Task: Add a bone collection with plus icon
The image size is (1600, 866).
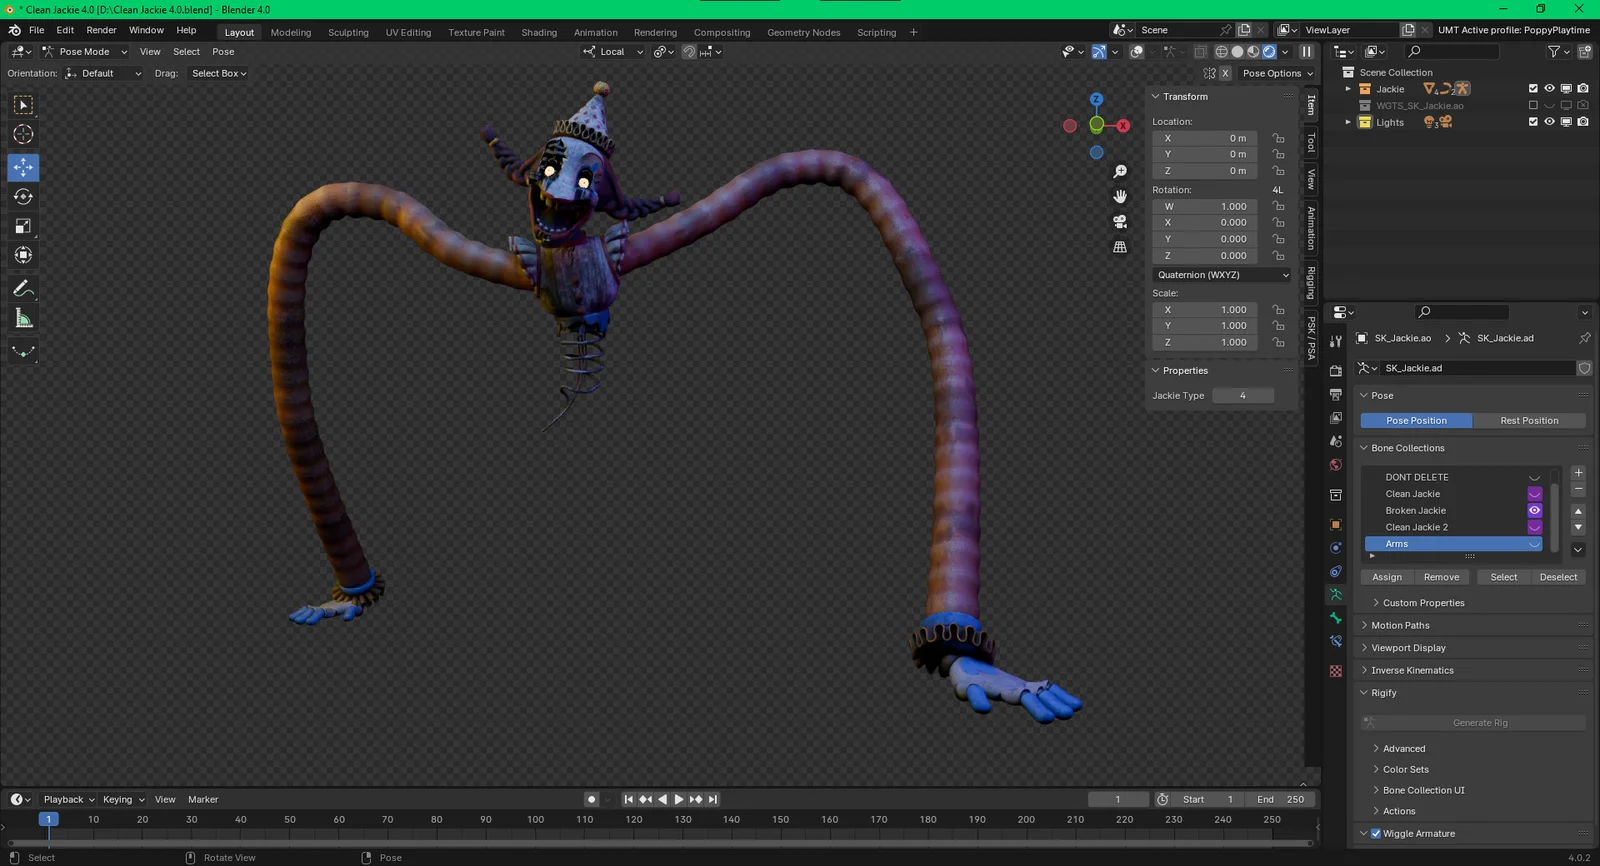Action: (1578, 473)
